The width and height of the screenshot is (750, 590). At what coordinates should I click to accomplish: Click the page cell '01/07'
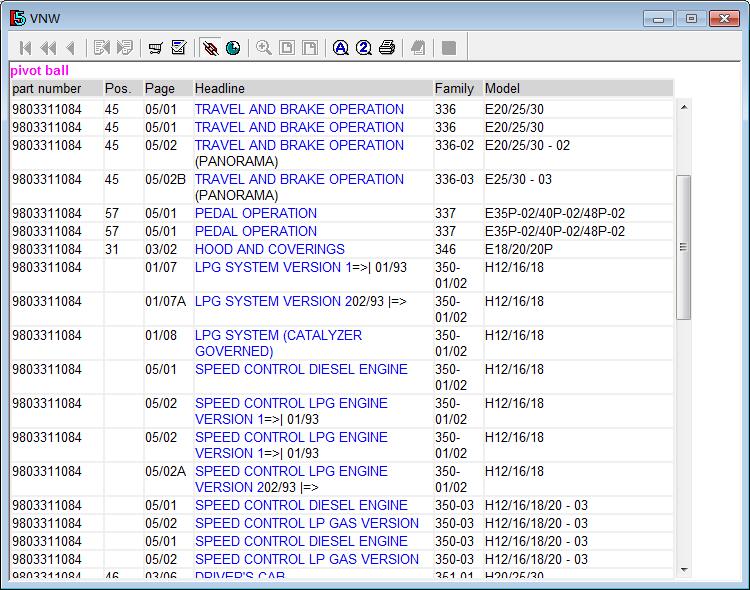[161, 267]
